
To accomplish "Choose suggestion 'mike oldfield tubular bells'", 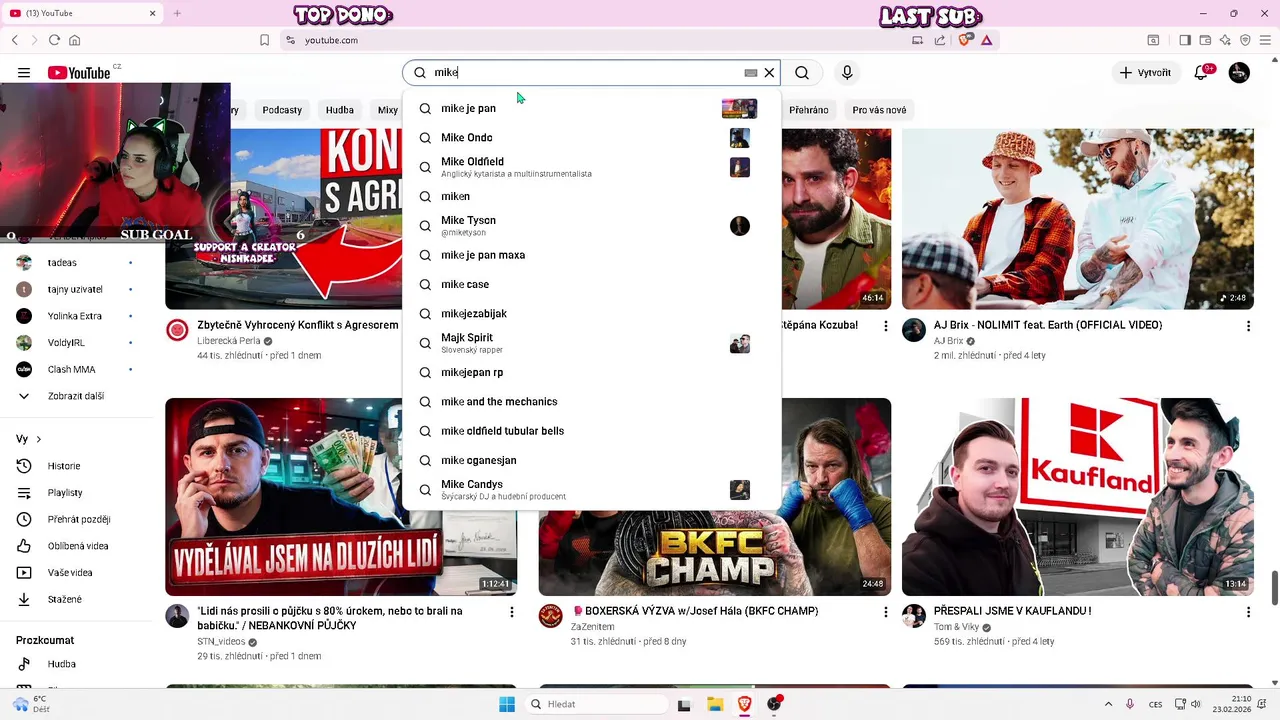I will pyautogui.click(x=591, y=431).
